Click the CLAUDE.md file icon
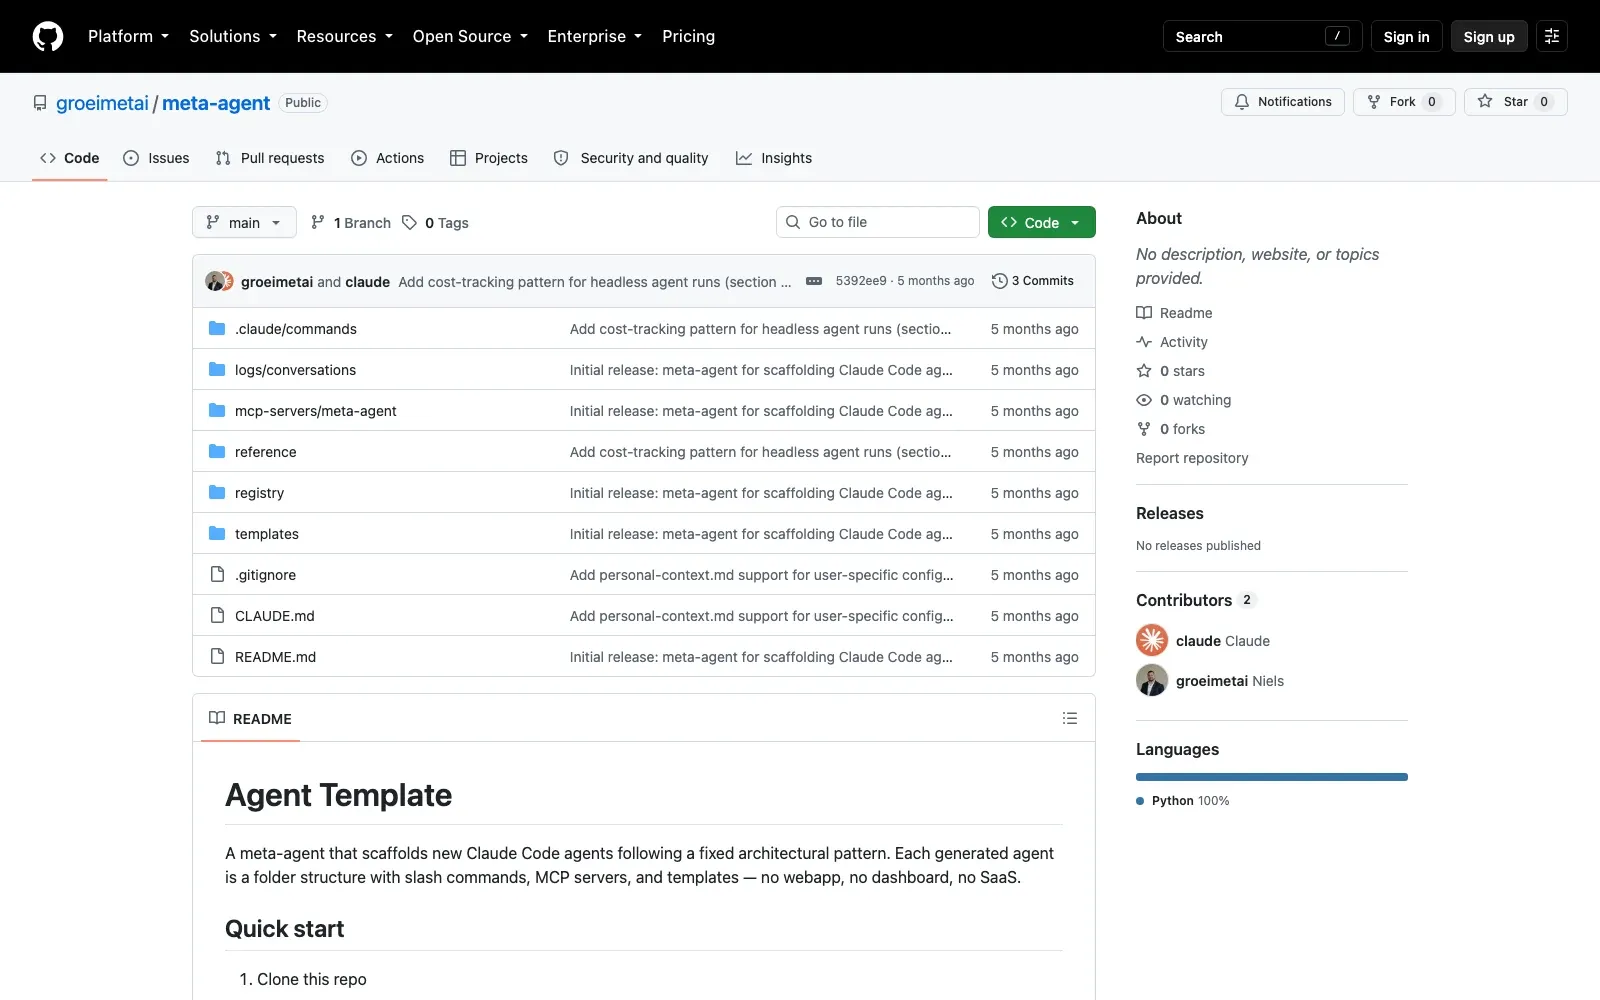The image size is (1600, 1000). coord(217,615)
